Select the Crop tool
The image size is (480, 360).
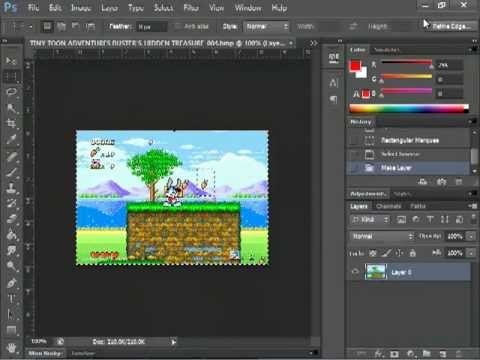[11, 123]
